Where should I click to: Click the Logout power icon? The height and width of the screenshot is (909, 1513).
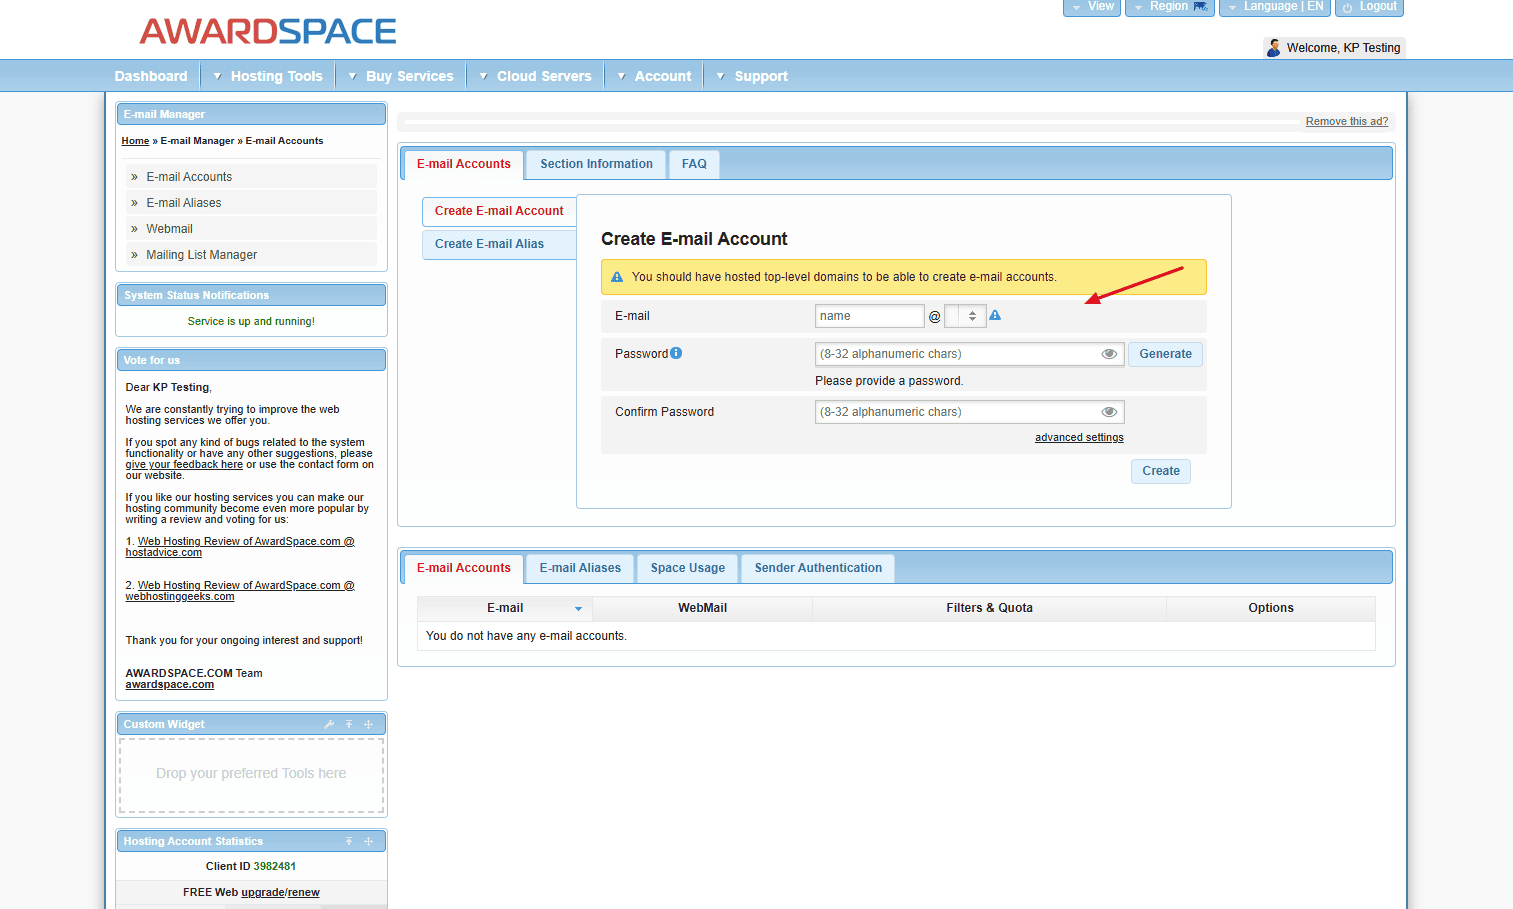tap(1347, 7)
